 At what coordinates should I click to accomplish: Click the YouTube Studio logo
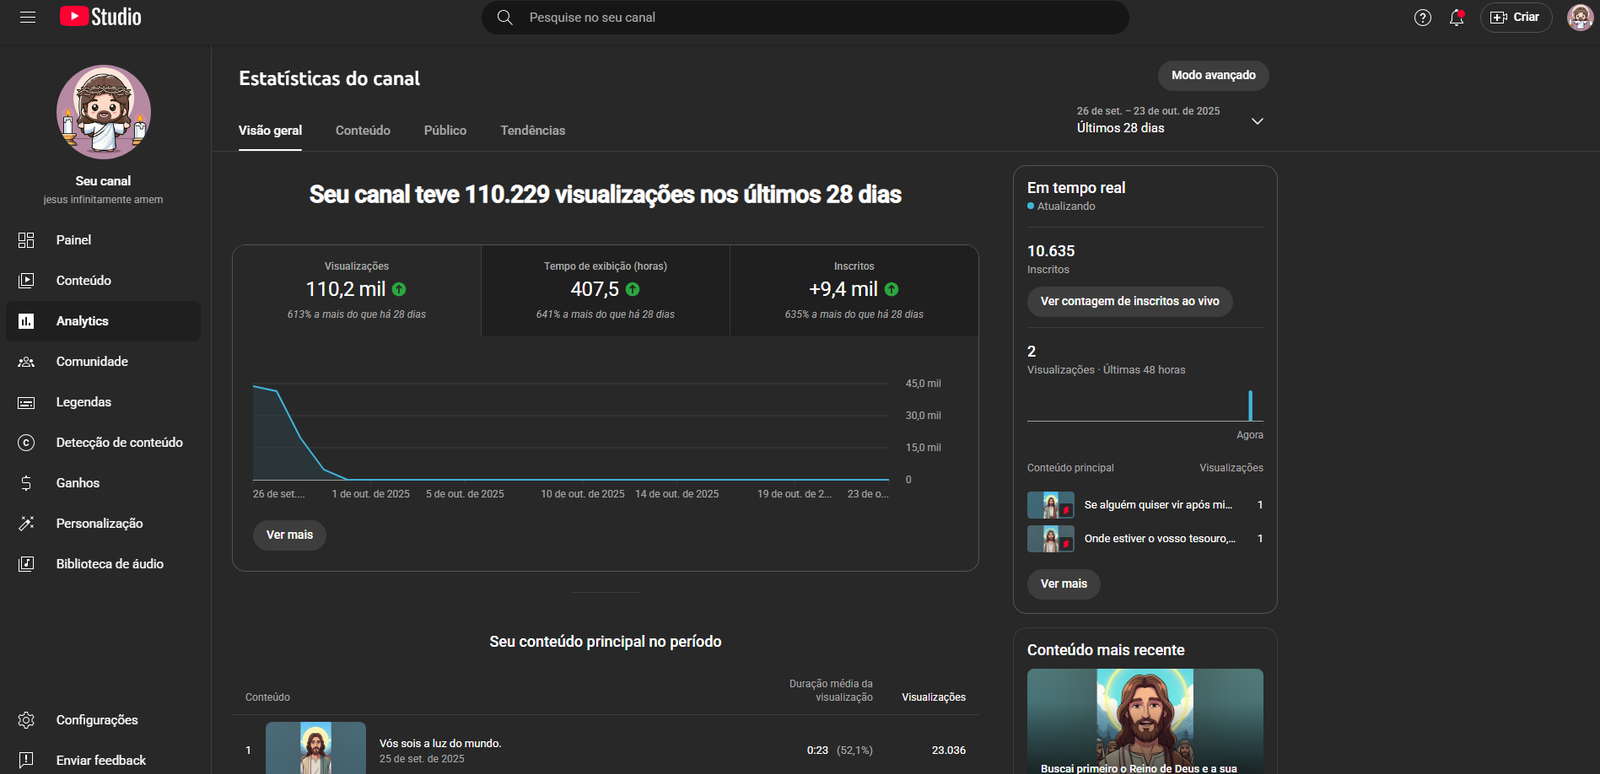point(101,17)
